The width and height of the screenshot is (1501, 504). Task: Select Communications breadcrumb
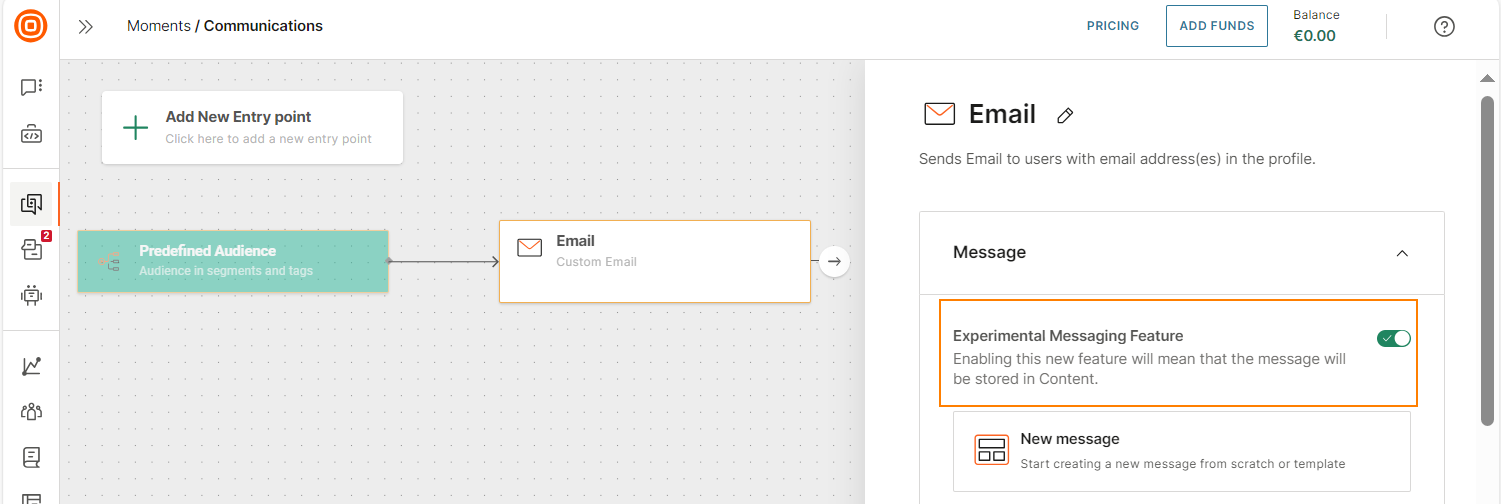(x=263, y=26)
